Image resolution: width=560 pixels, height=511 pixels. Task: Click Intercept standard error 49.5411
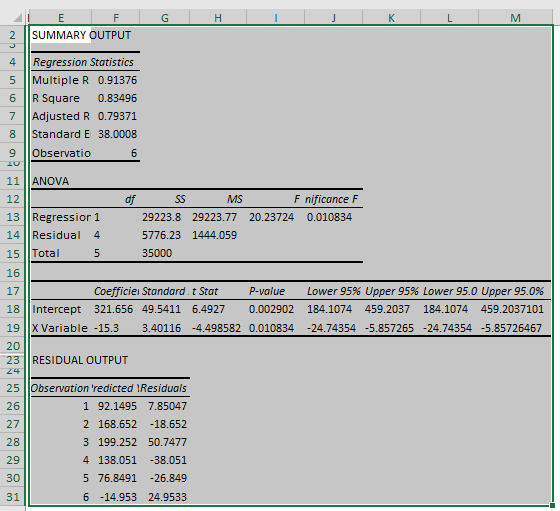[161, 309]
